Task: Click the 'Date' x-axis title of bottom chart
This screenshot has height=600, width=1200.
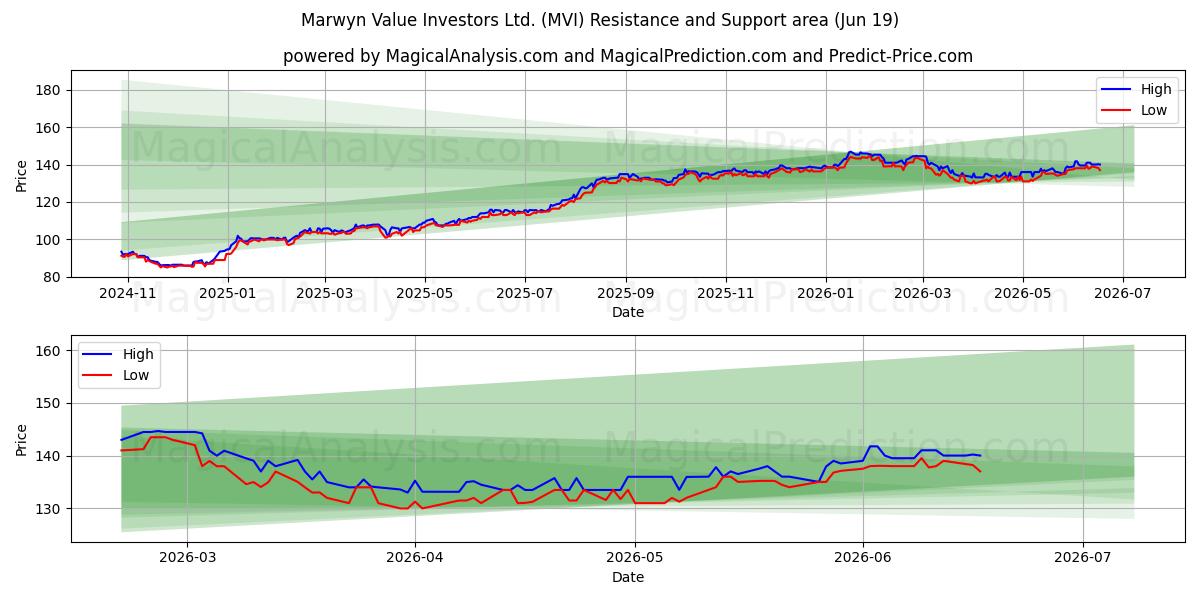Action: 628,577
